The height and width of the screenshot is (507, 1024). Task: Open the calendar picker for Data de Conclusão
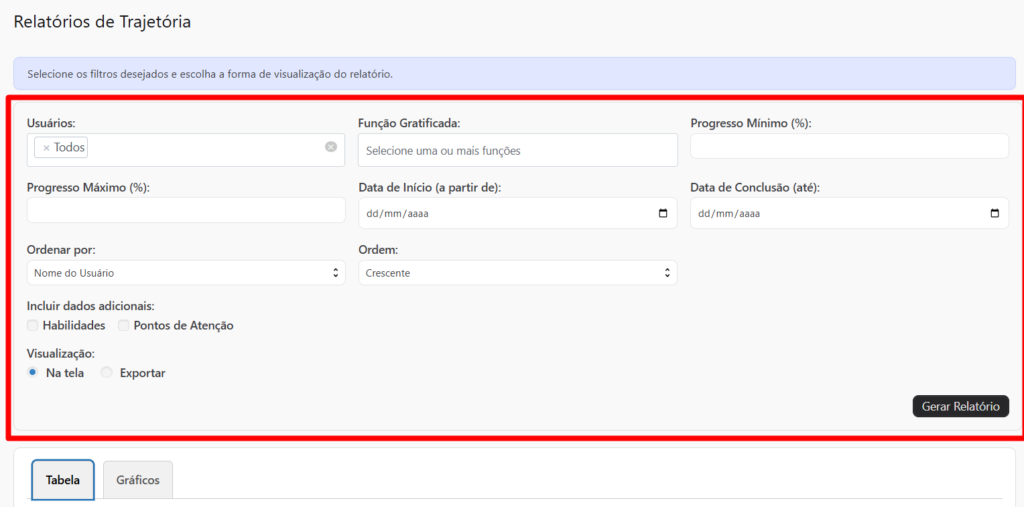pos(994,213)
